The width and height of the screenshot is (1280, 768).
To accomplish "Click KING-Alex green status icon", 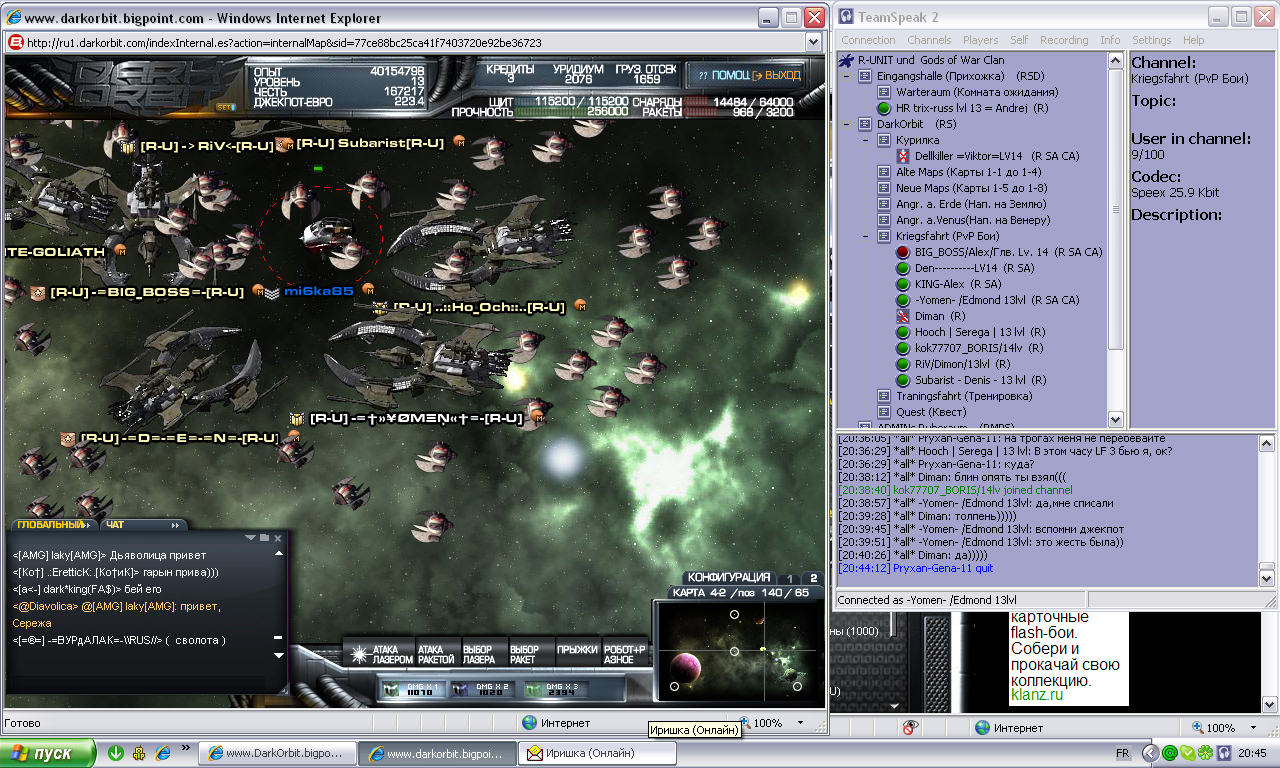I will tap(903, 284).
